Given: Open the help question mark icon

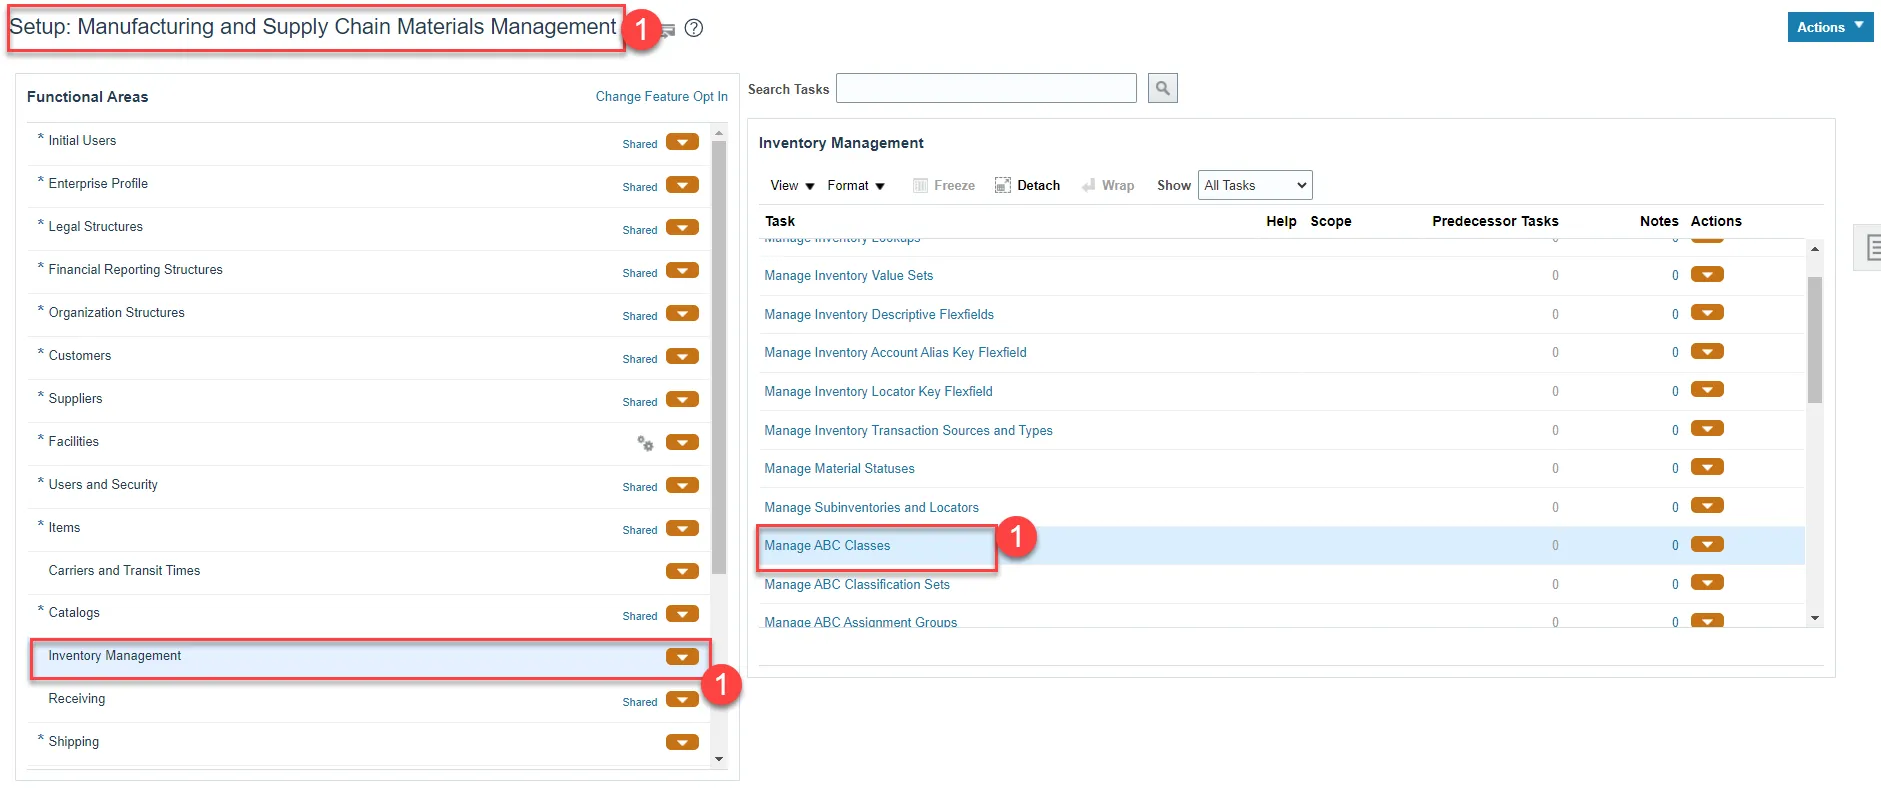Looking at the screenshot, I should coord(694,28).
